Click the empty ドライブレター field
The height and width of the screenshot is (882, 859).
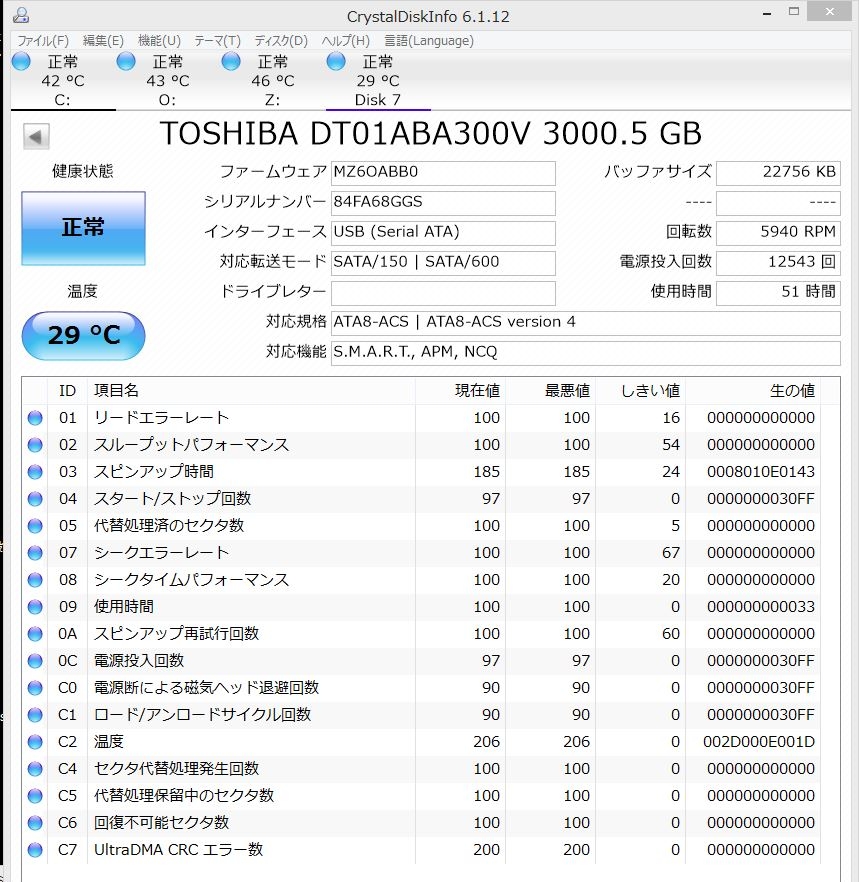[443, 292]
